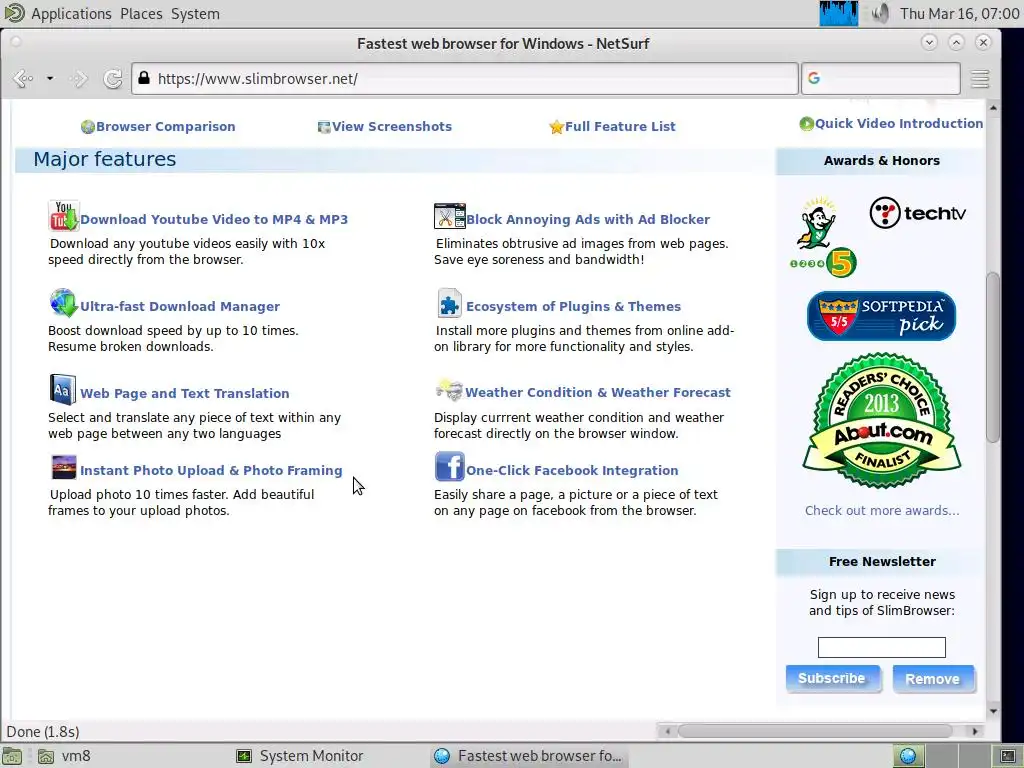
Task: Click the padlock security icon in the URL bar
Action: [x=144, y=78]
